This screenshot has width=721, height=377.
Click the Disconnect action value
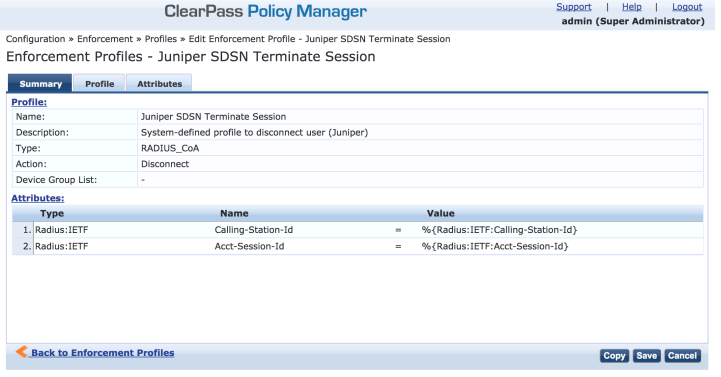(x=165, y=164)
